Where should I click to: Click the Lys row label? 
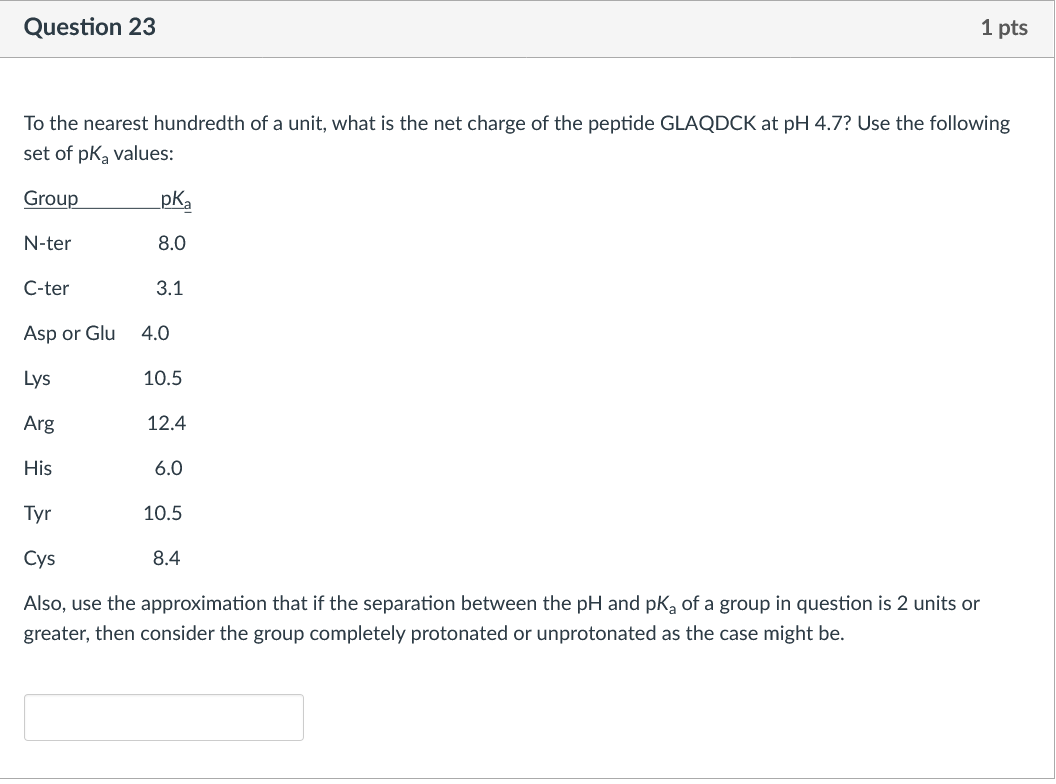click(x=37, y=379)
